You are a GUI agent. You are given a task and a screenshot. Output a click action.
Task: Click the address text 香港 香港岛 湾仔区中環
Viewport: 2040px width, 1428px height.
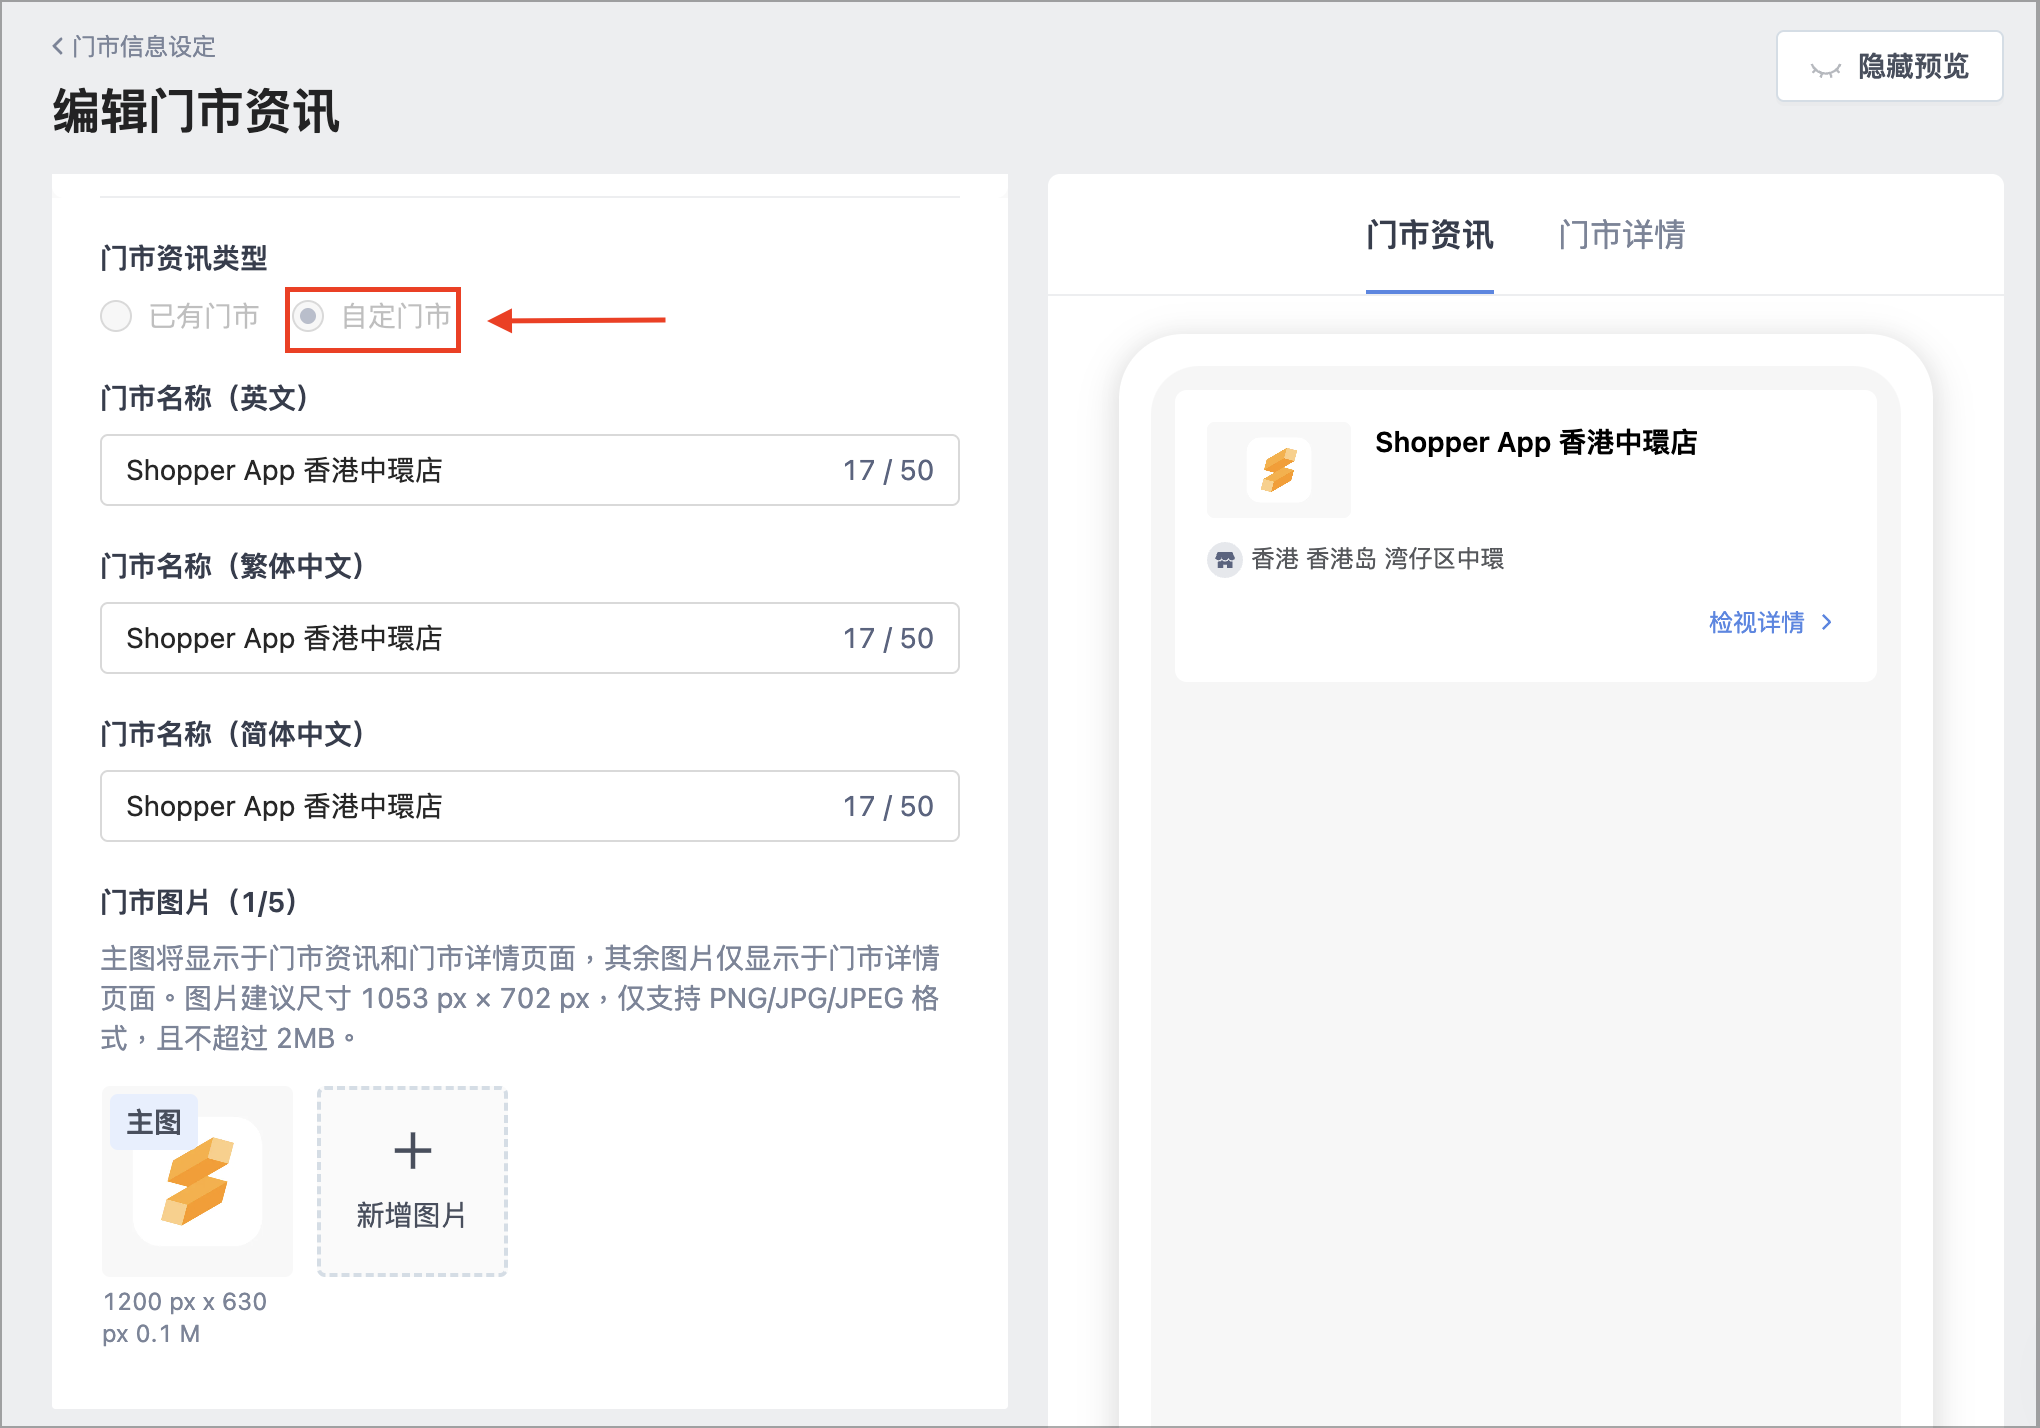click(x=1377, y=559)
